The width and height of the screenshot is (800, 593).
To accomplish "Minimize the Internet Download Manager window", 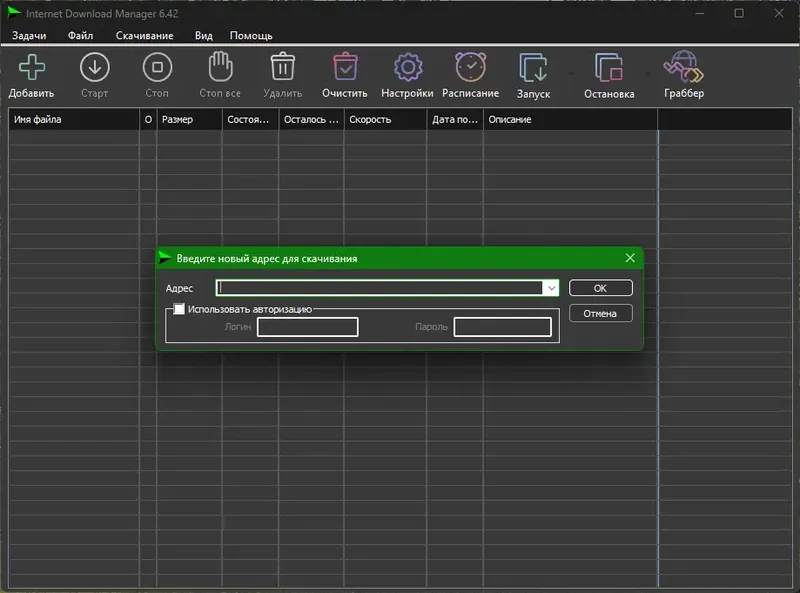I will pyautogui.click(x=700, y=13).
